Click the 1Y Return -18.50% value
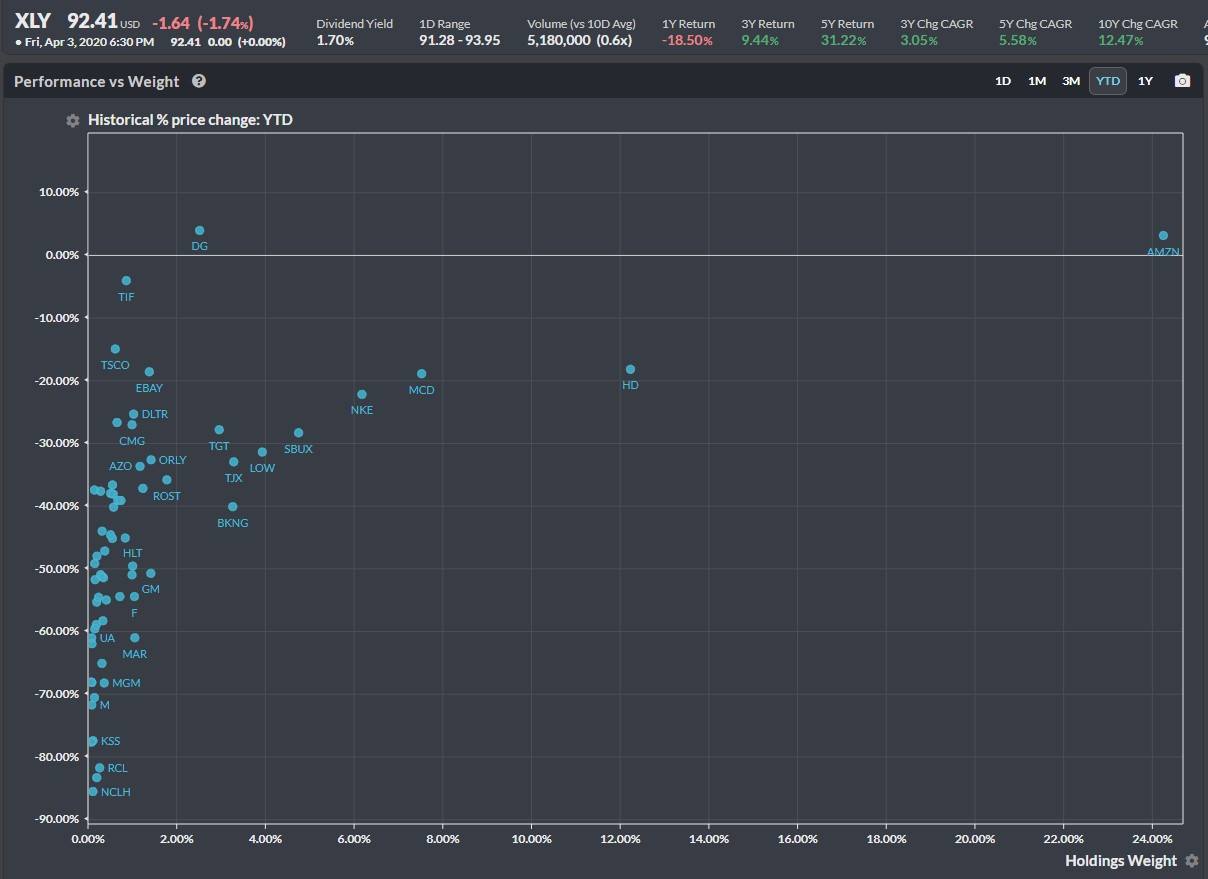 (x=687, y=41)
